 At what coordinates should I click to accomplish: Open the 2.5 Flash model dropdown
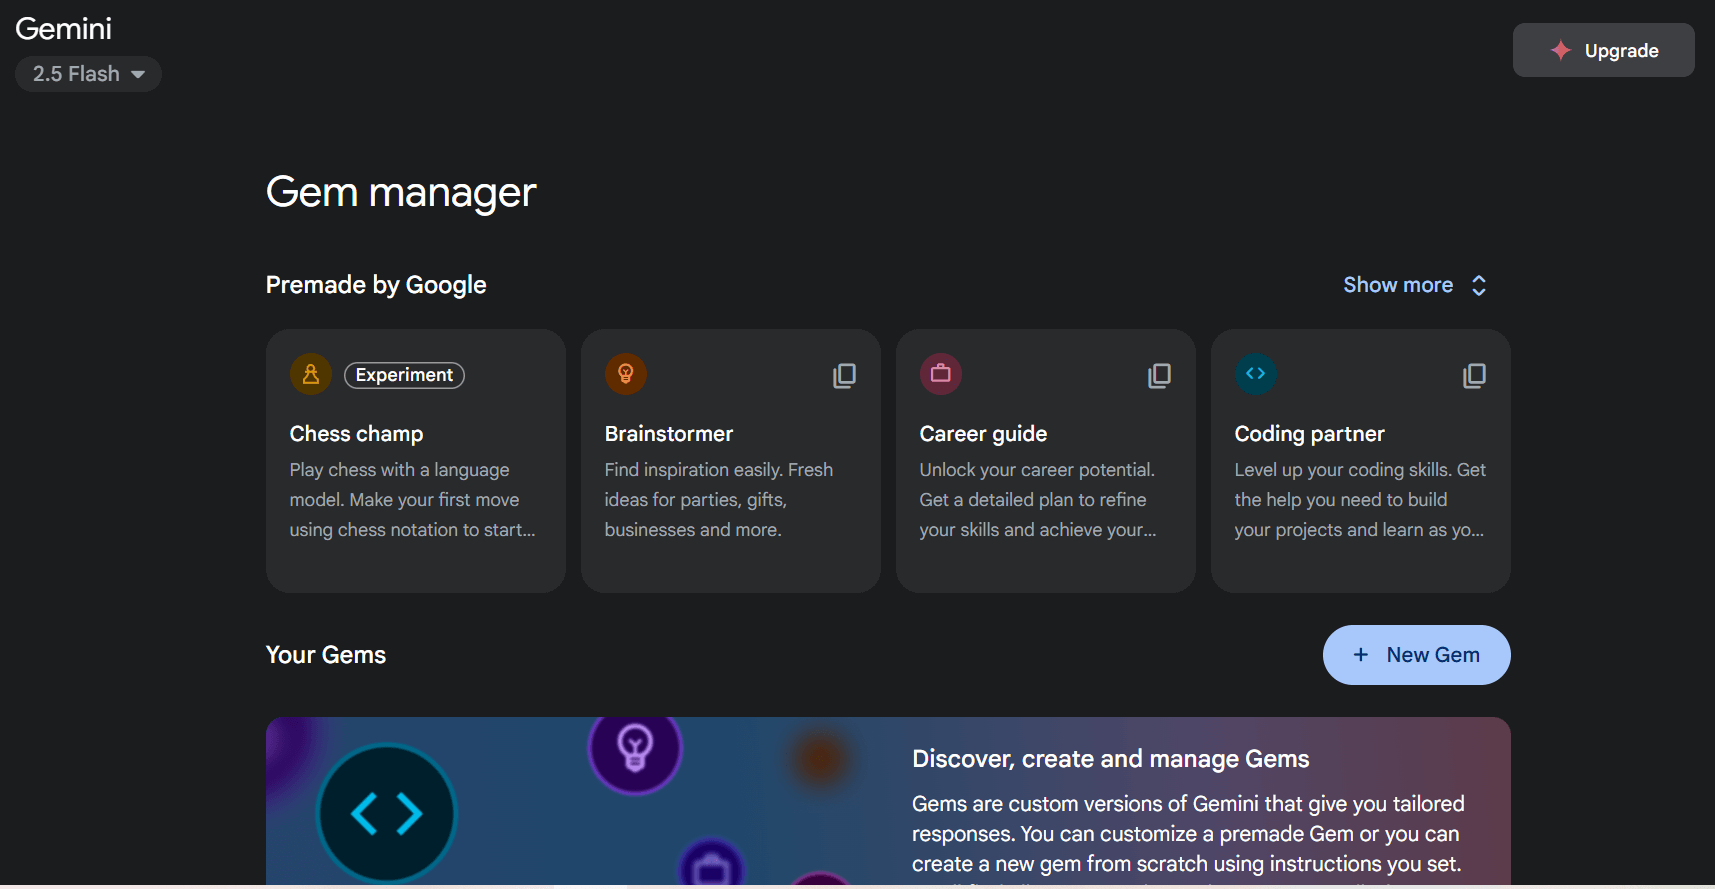coord(88,74)
